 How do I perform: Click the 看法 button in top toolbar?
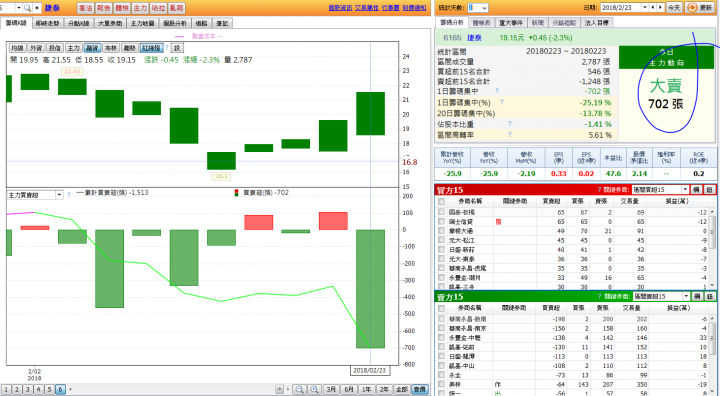[x=85, y=8]
